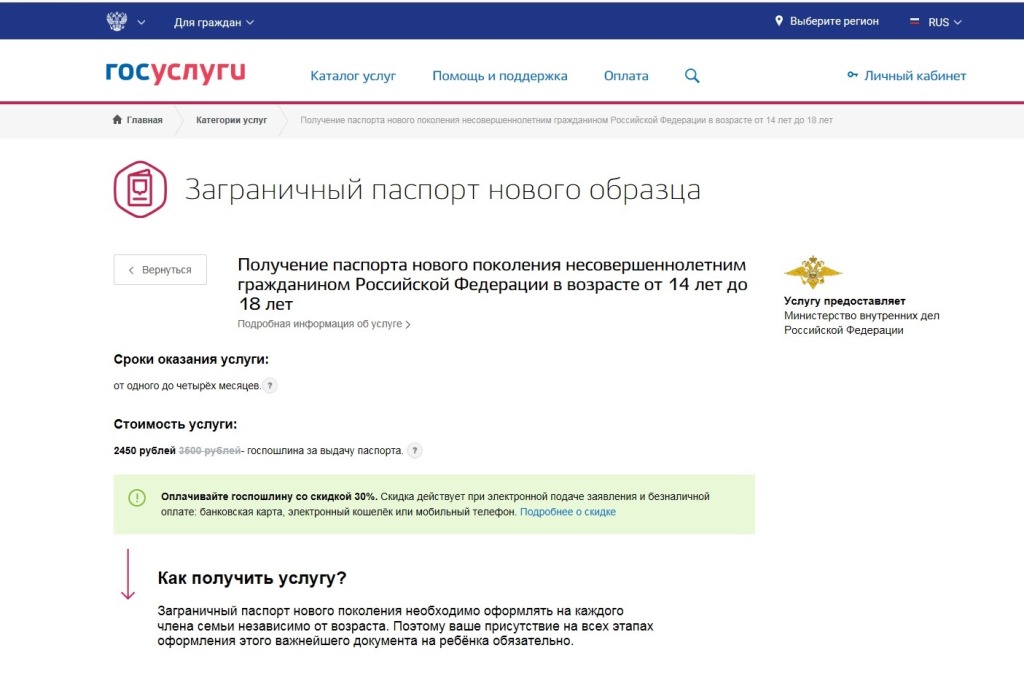Click question mark next to service term
The image size is (1024, 683).
[270, 386]
